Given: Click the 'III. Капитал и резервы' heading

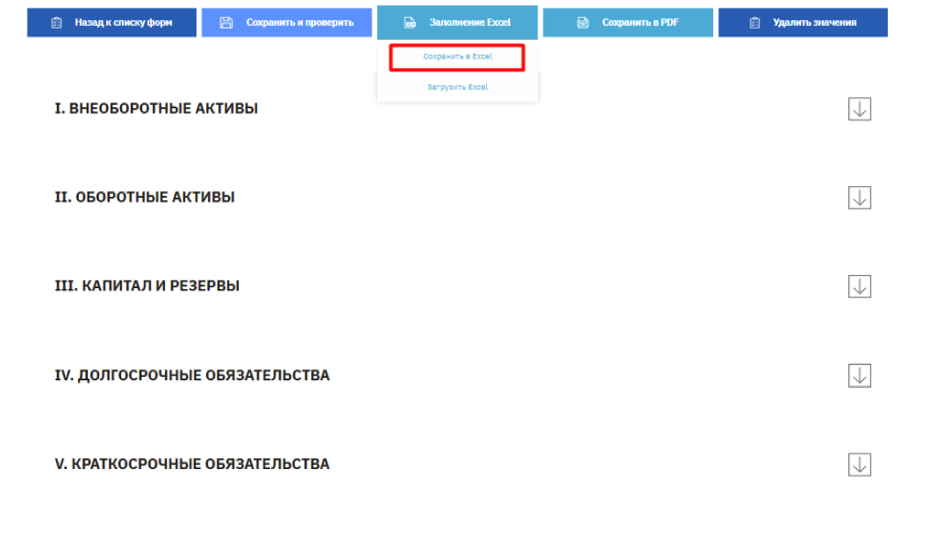Looking at the screenshot, I should click(x=147, y=286).
